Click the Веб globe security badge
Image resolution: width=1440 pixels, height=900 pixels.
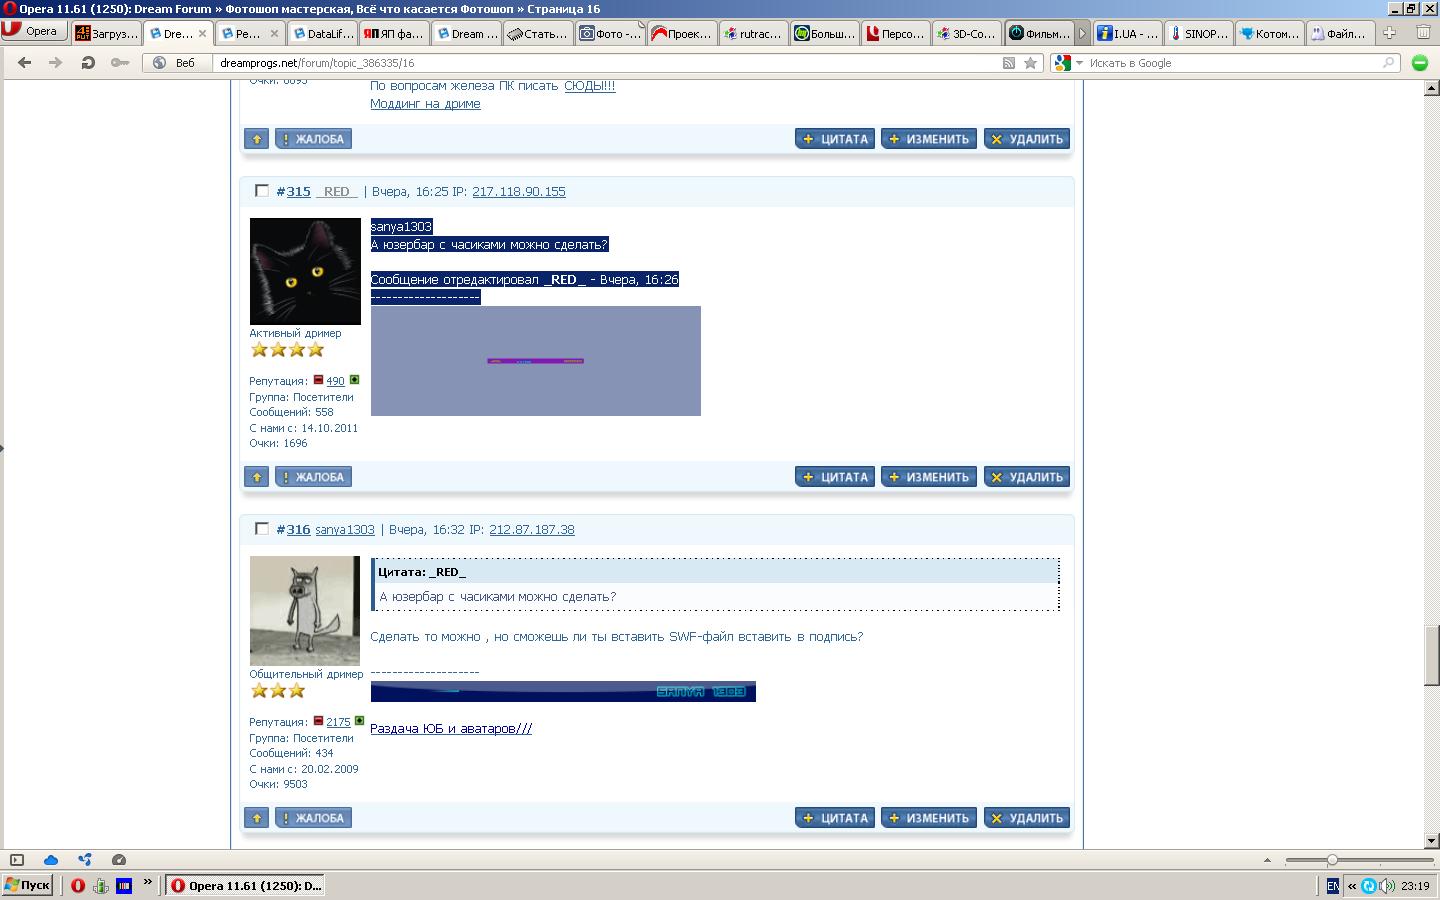click(176, 62)
